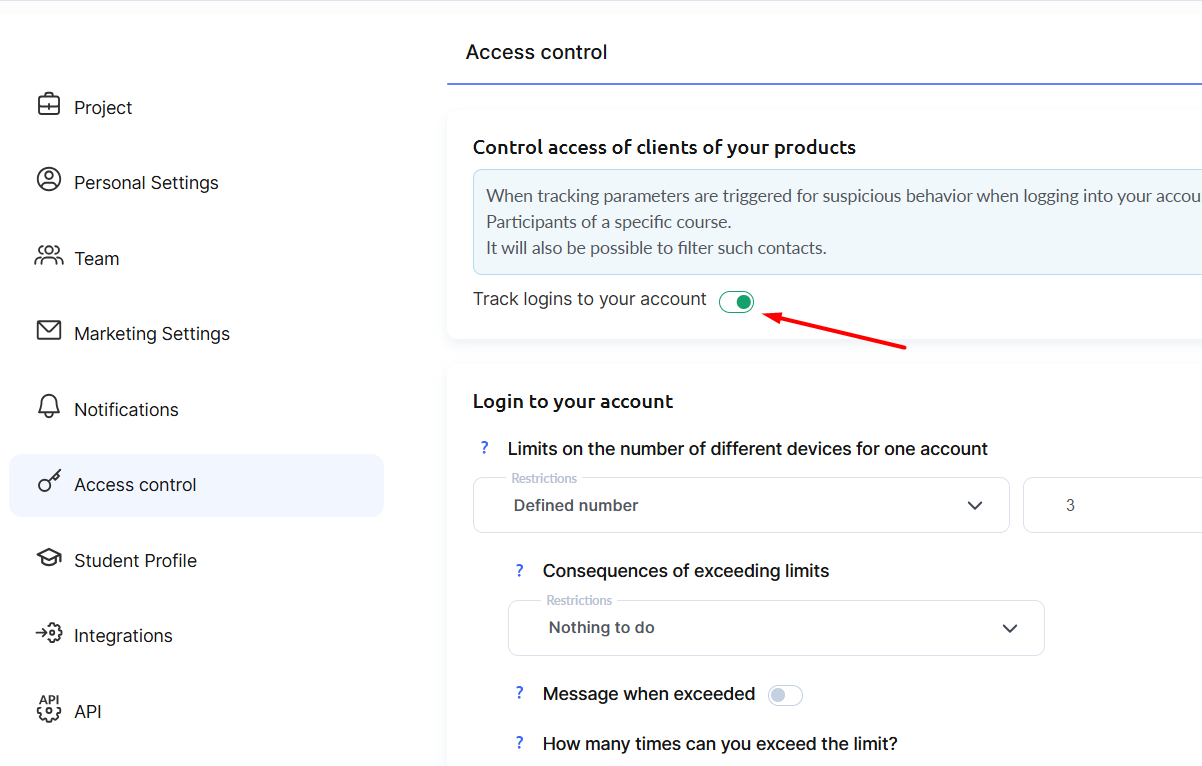Click help icon for Message when exceeded
1202x766 pixels.
tap(520, 693)
